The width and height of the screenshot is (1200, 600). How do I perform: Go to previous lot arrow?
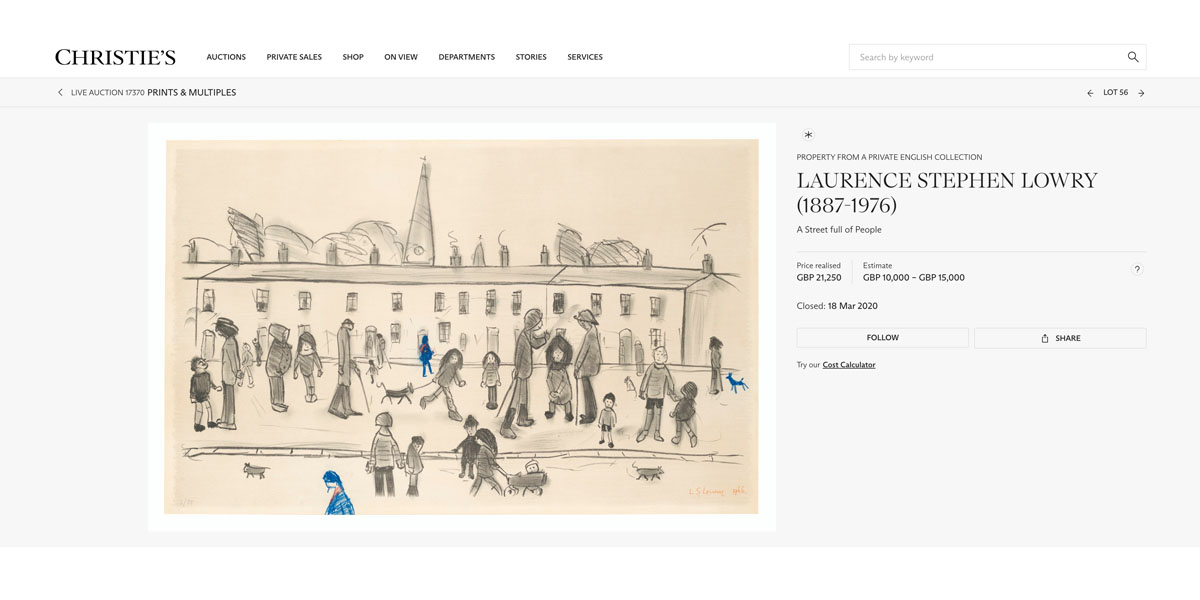coord(1090,93)
